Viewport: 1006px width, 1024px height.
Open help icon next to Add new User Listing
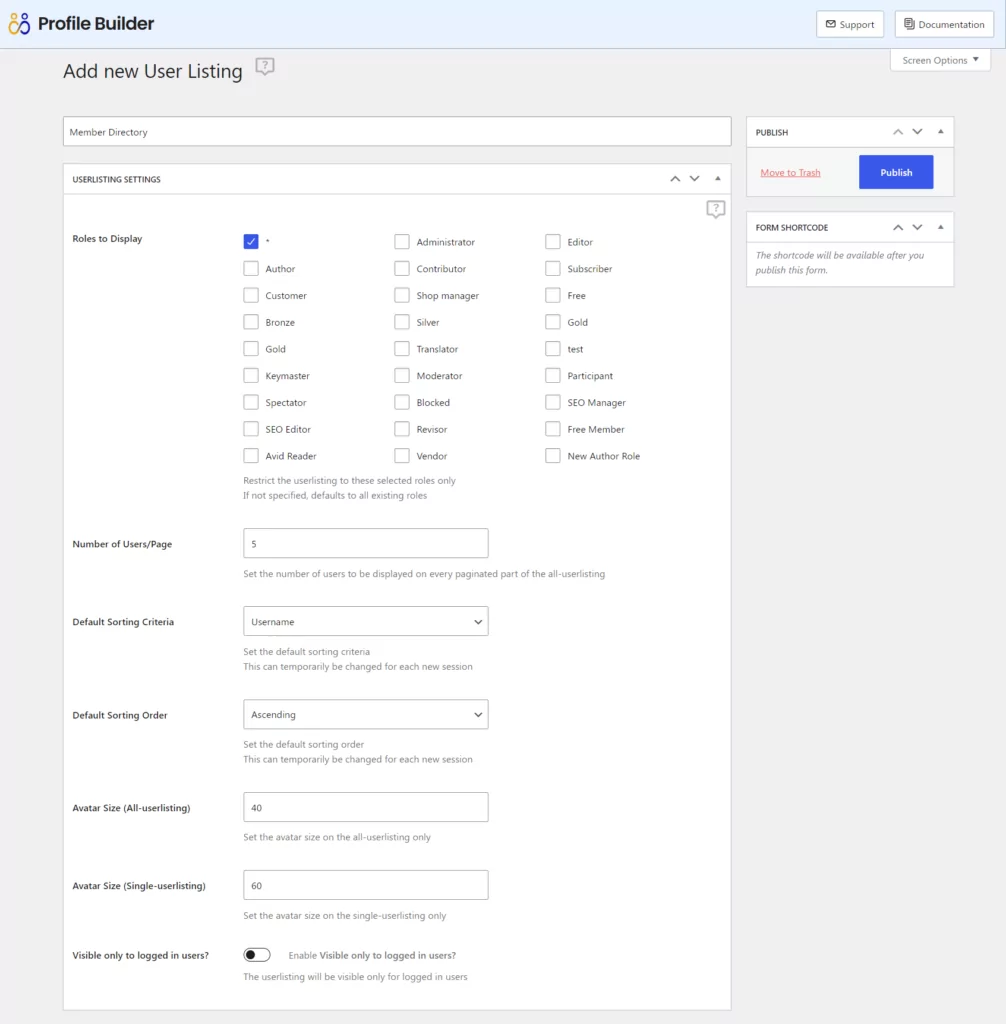pos(265,67)
